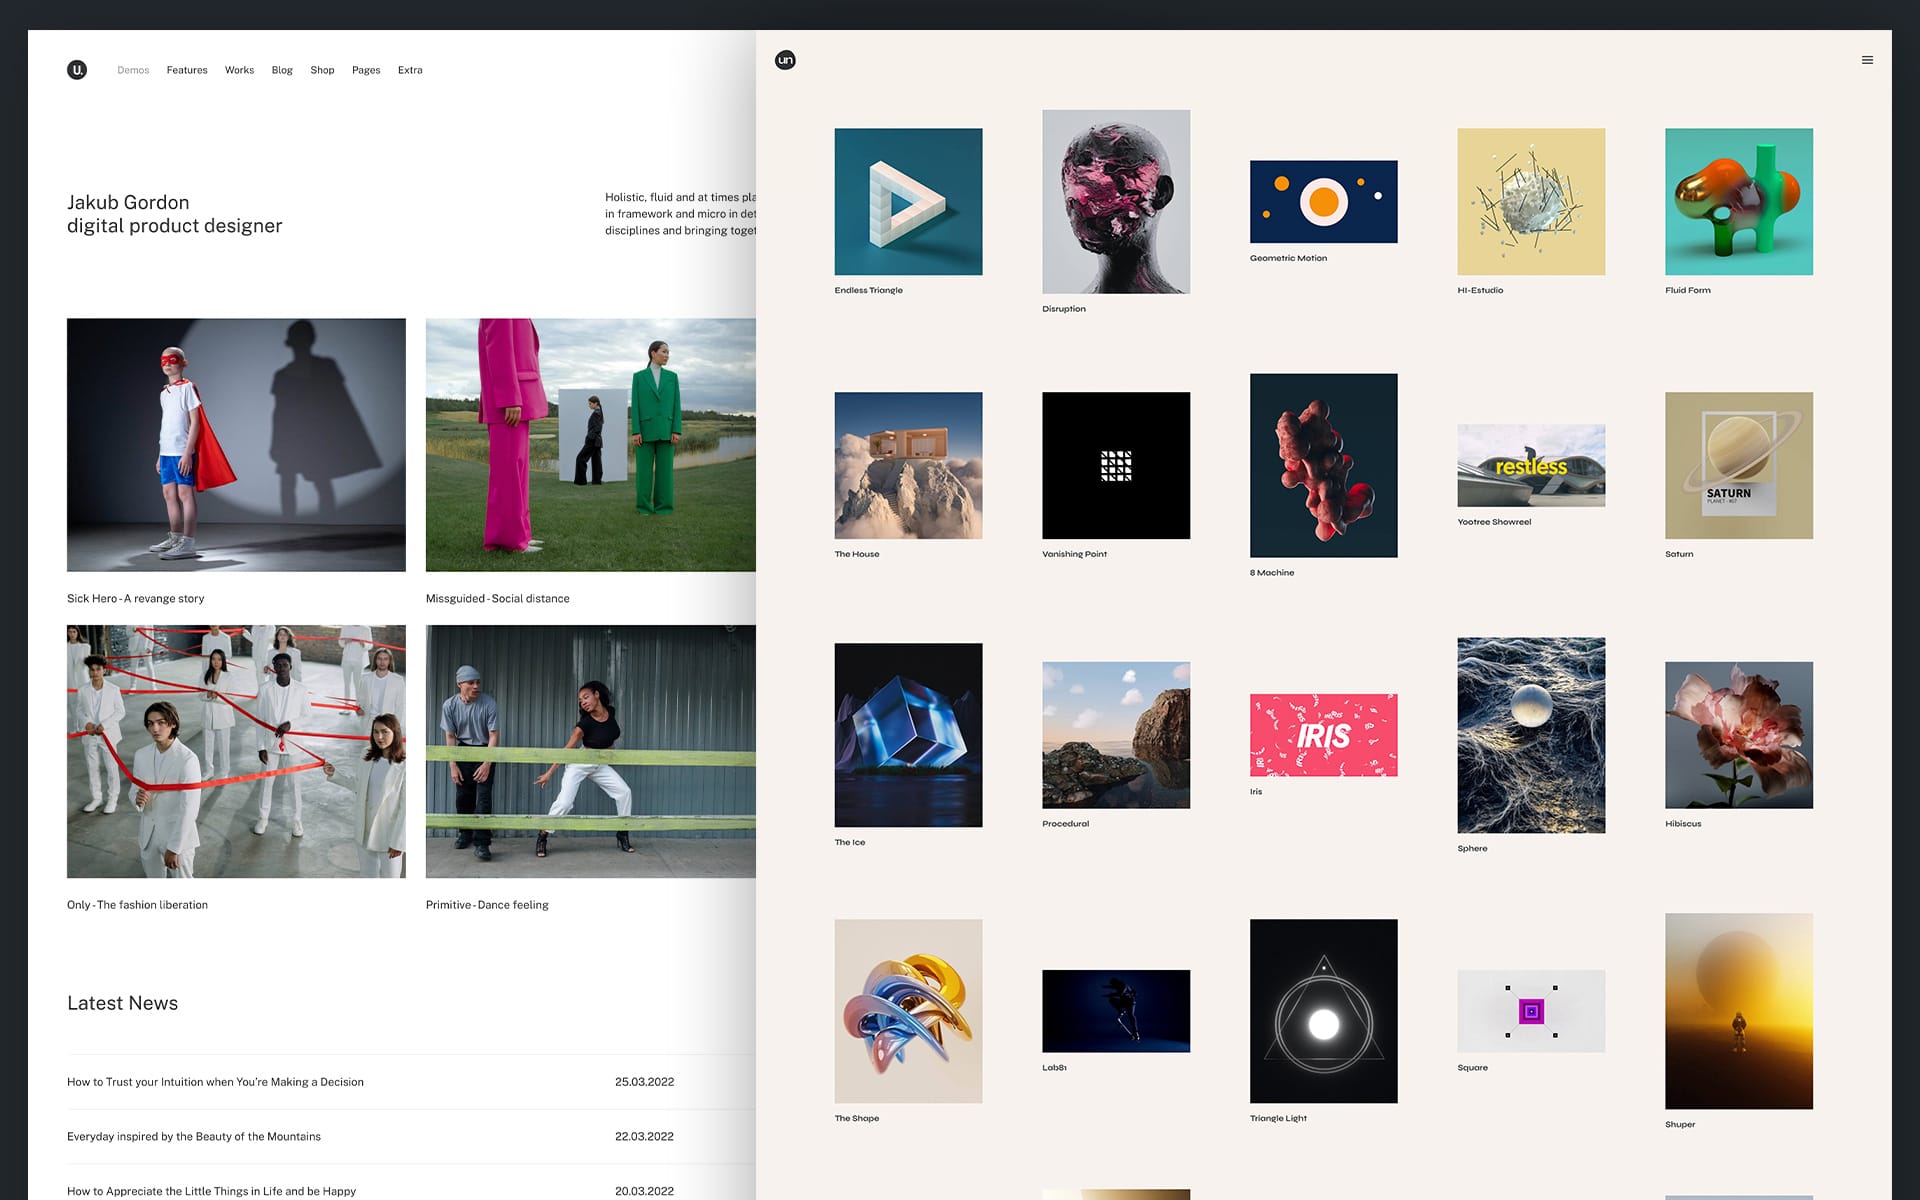Click the black 'un' logo icon

click(785, 60)
